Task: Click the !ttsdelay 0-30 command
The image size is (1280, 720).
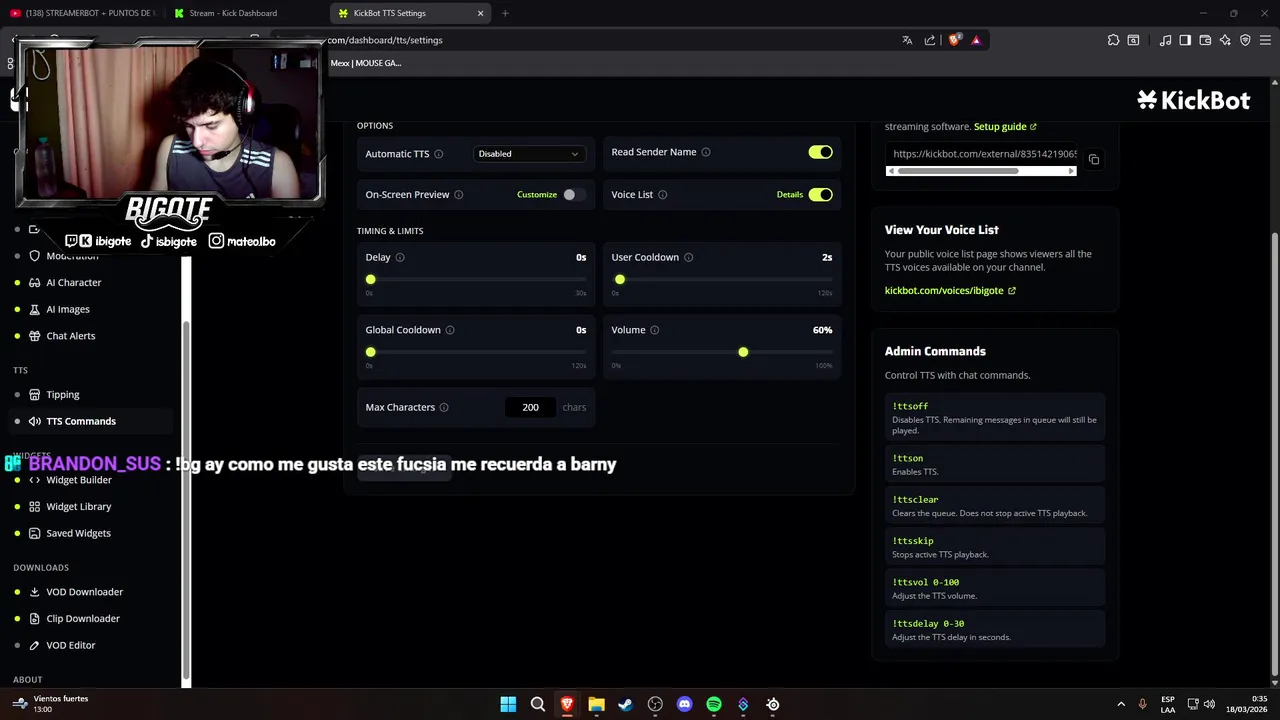Action: 994,630
